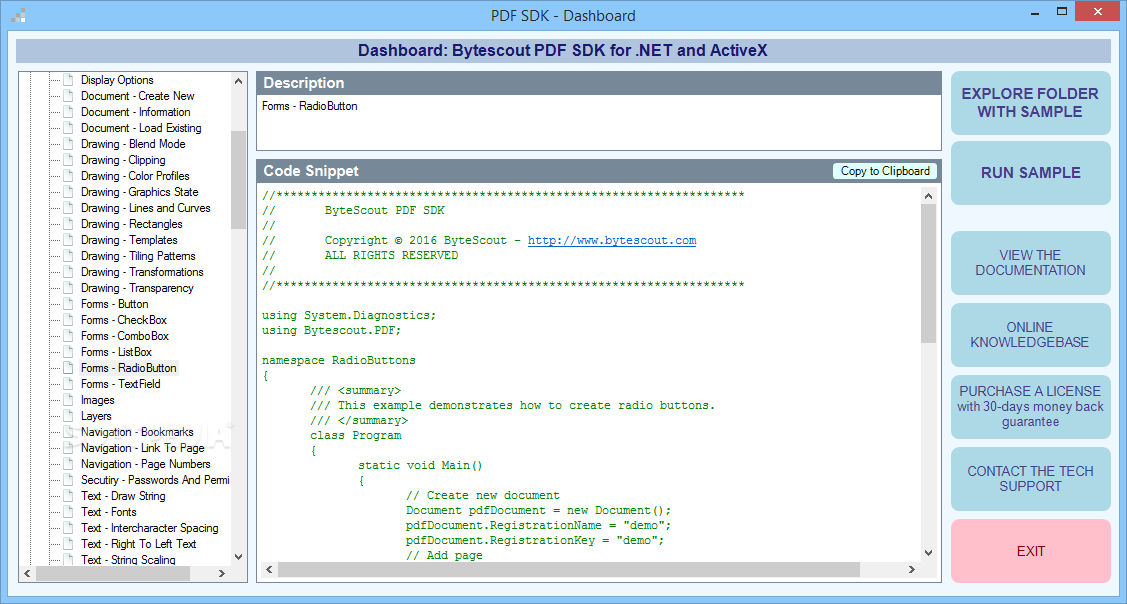This screenshot has width=1127, height=604.
Task: Select Text - String Scaling sample
Action: click(x=128, y=559)
